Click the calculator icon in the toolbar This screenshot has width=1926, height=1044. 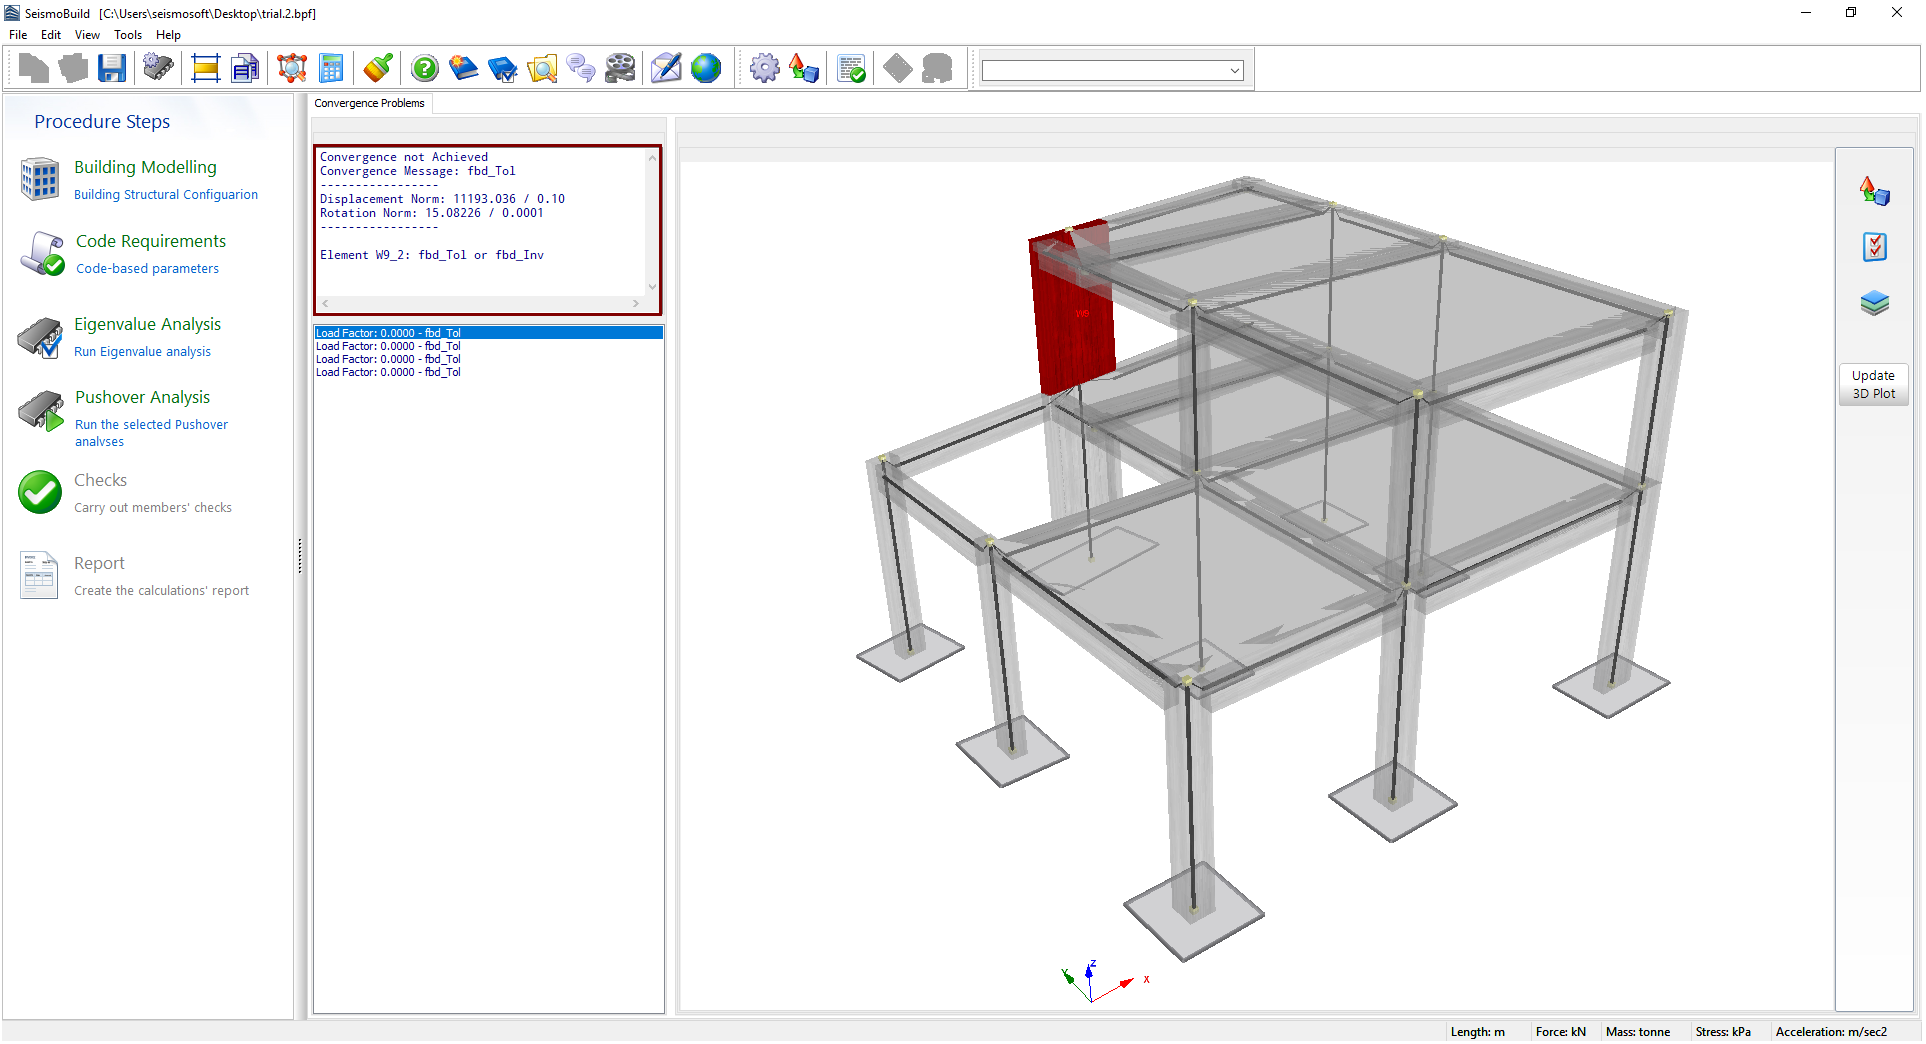tap(331, 69)
